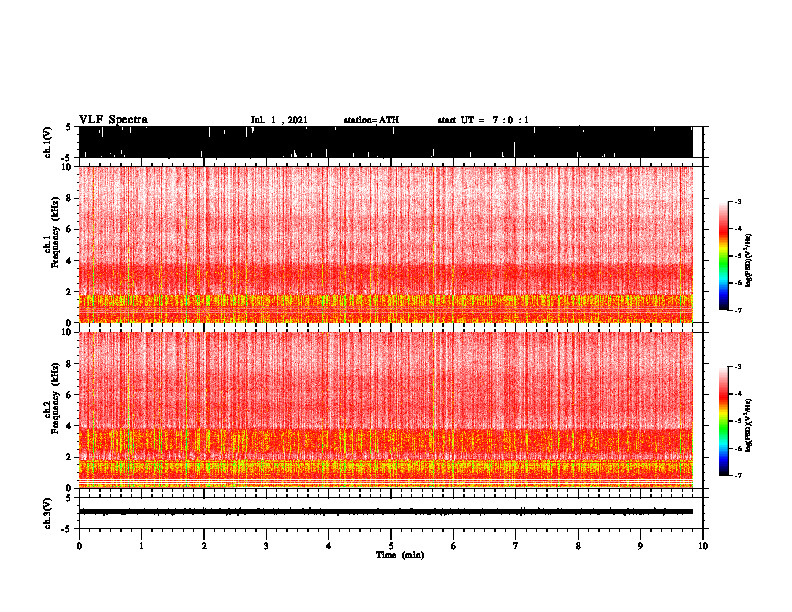
Task: Click the "ch.1(V)" axis label
Action: [x=48, y=142]
